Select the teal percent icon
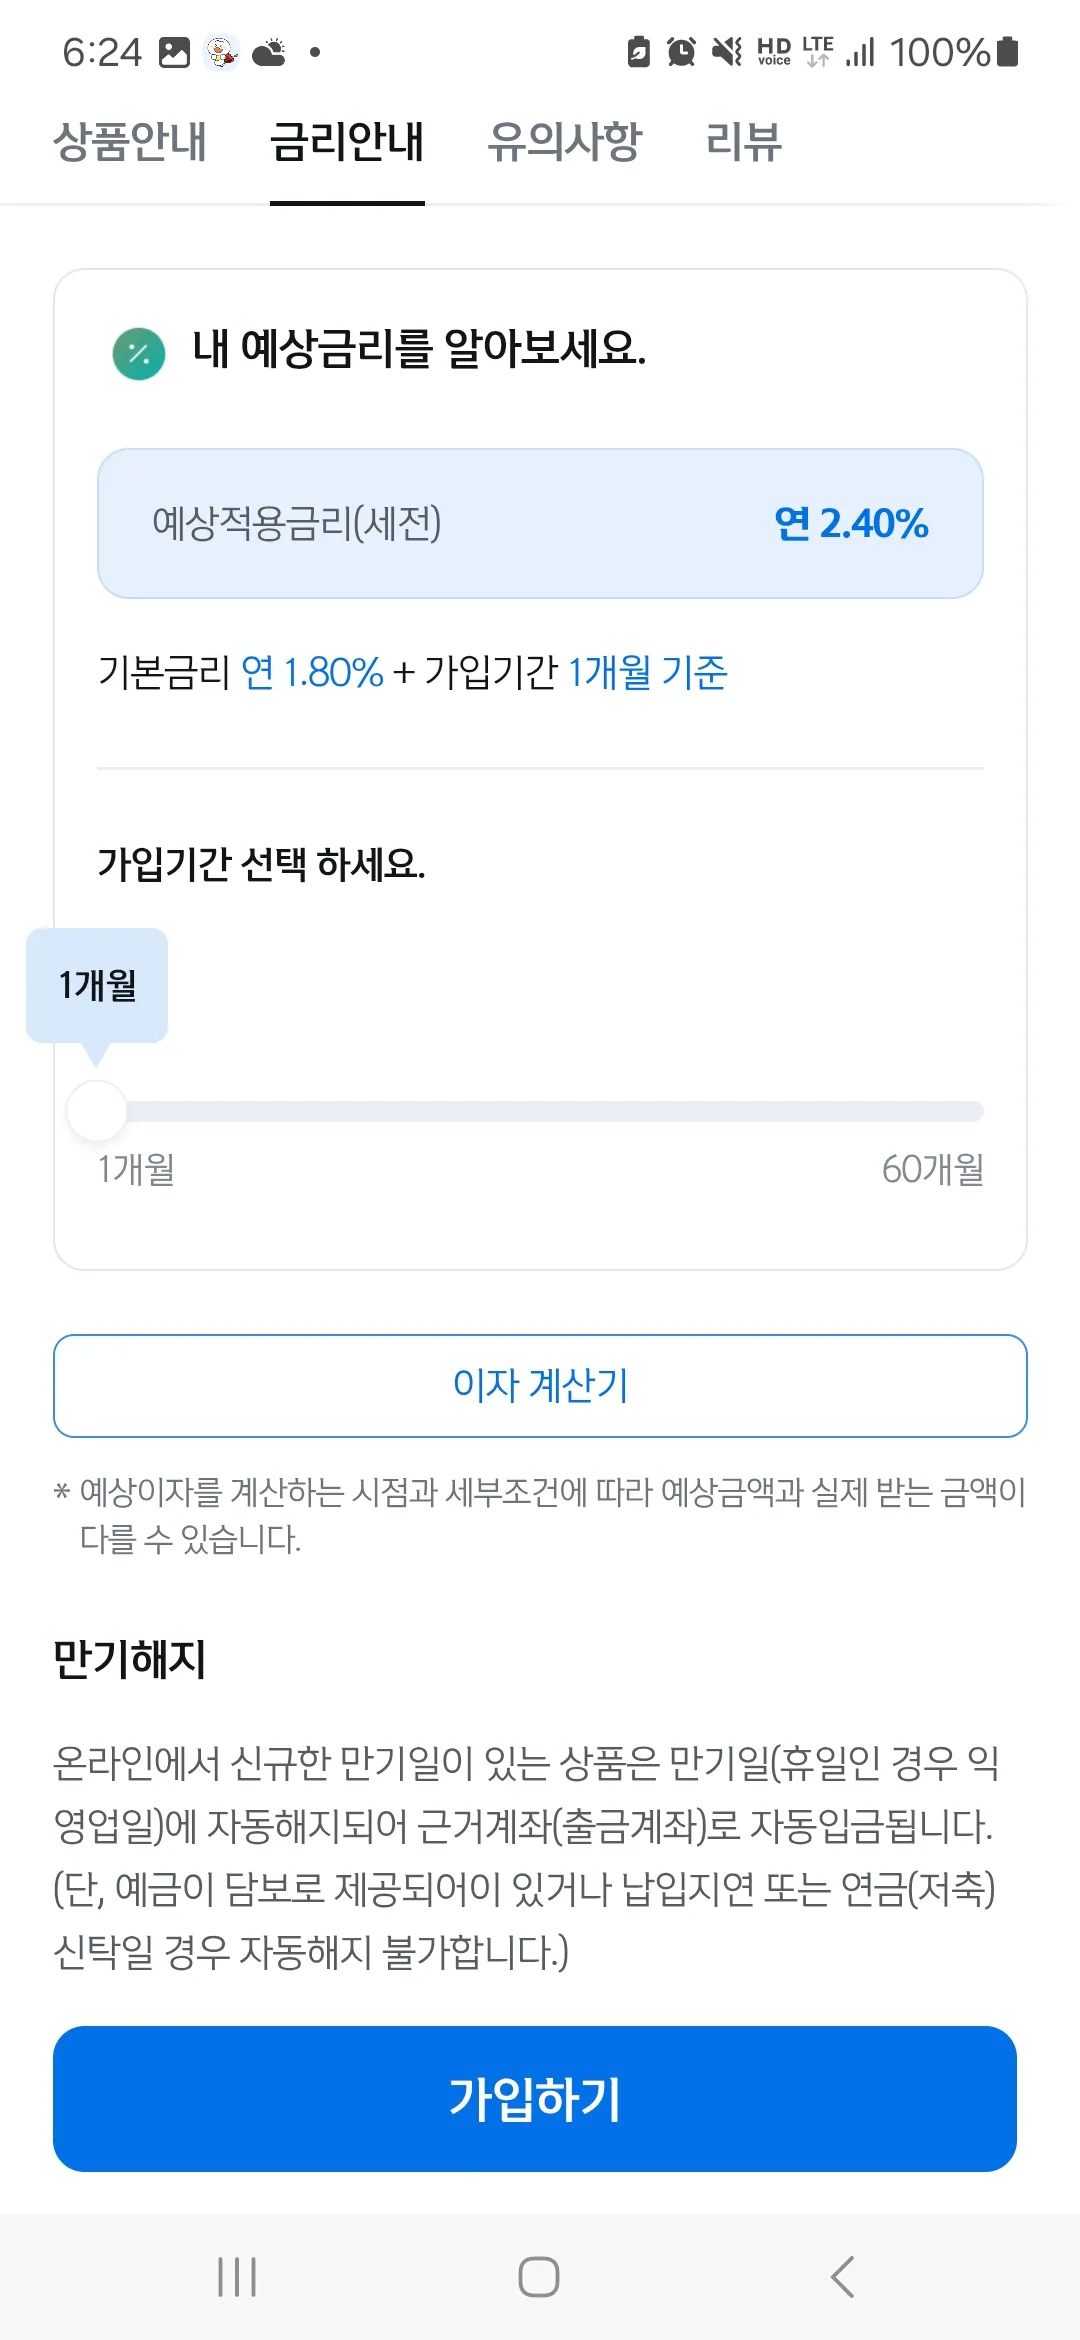 point(138,352)
